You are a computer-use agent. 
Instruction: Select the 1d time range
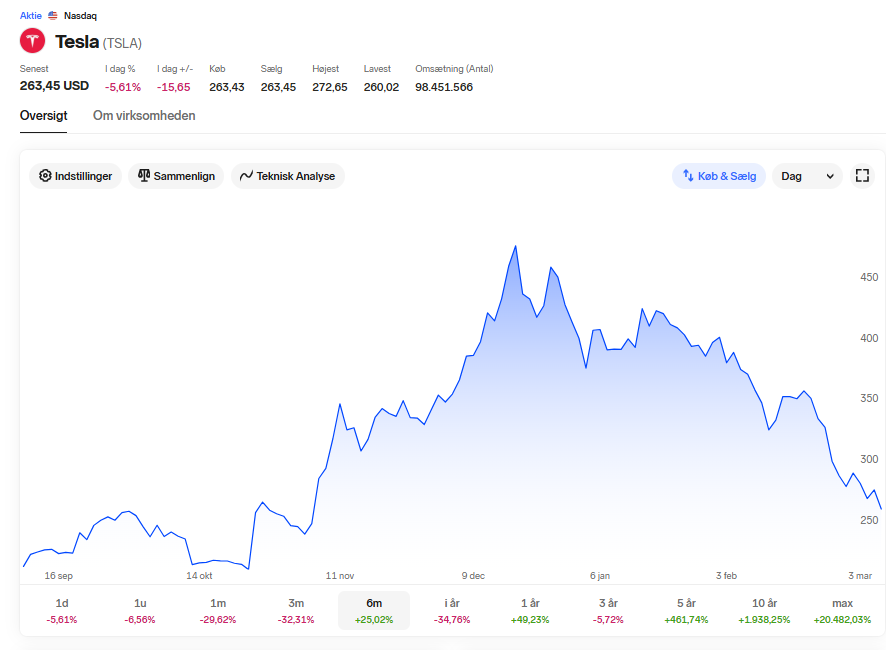pos(62,610)
